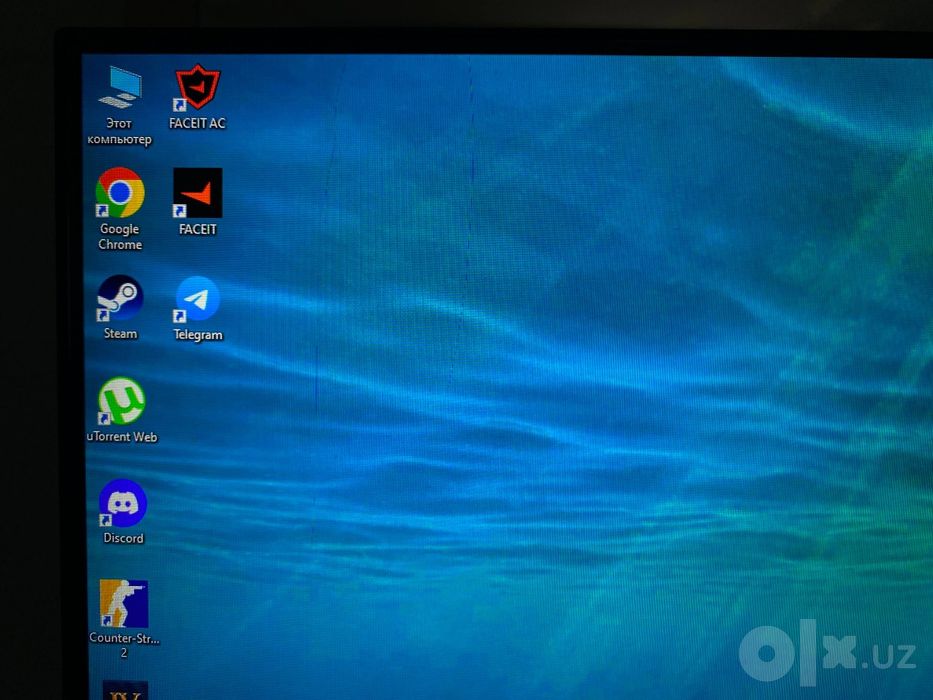This screenshot has height=700, width=933.
Task: Click the 'FACEIT AC' label text
Action: [x=197, y=123]
